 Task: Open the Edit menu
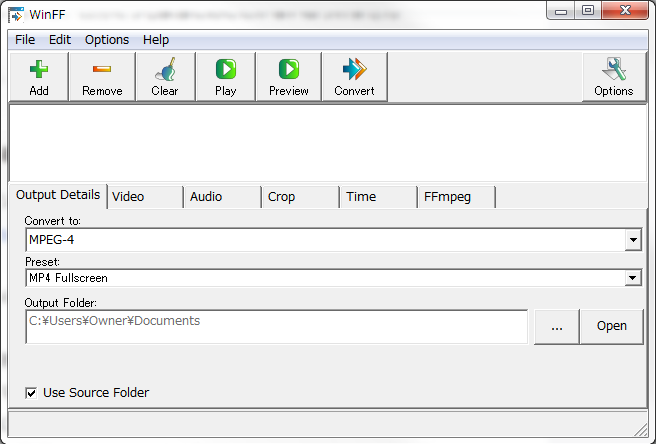pyautogui.click(x=60, y=40)
